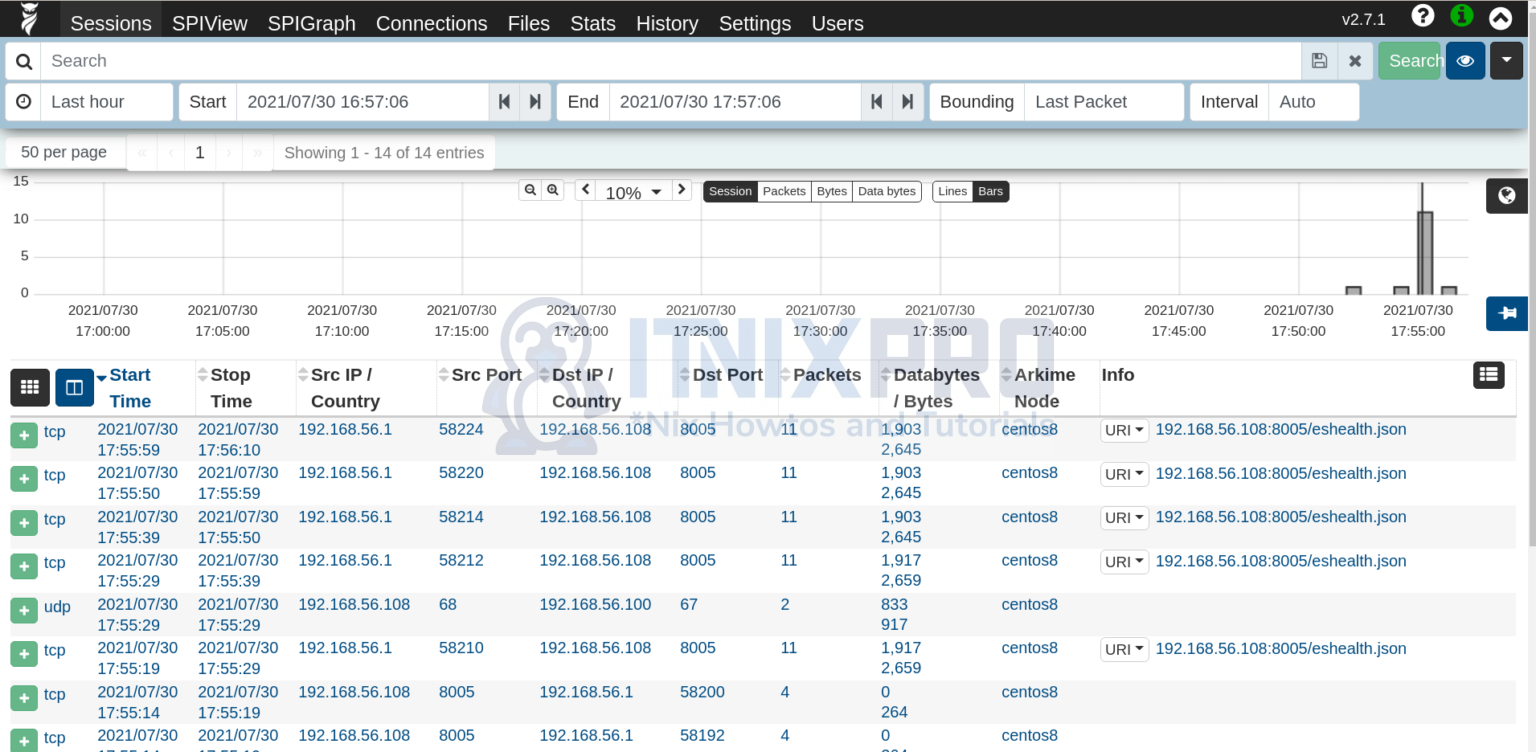1536x752 pixels.
Task: Expand the udp session row
Action: [x=24, y=610]
